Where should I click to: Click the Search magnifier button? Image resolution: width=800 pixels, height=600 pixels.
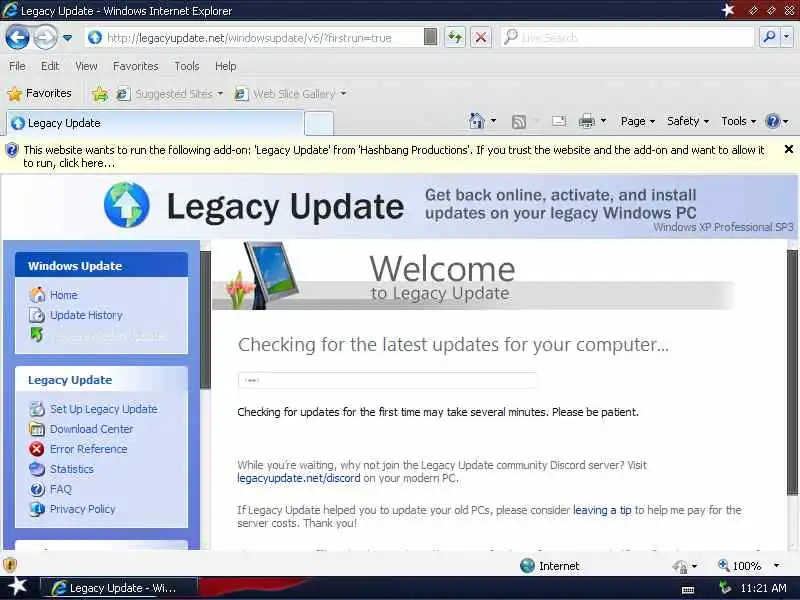pos(770,37)
